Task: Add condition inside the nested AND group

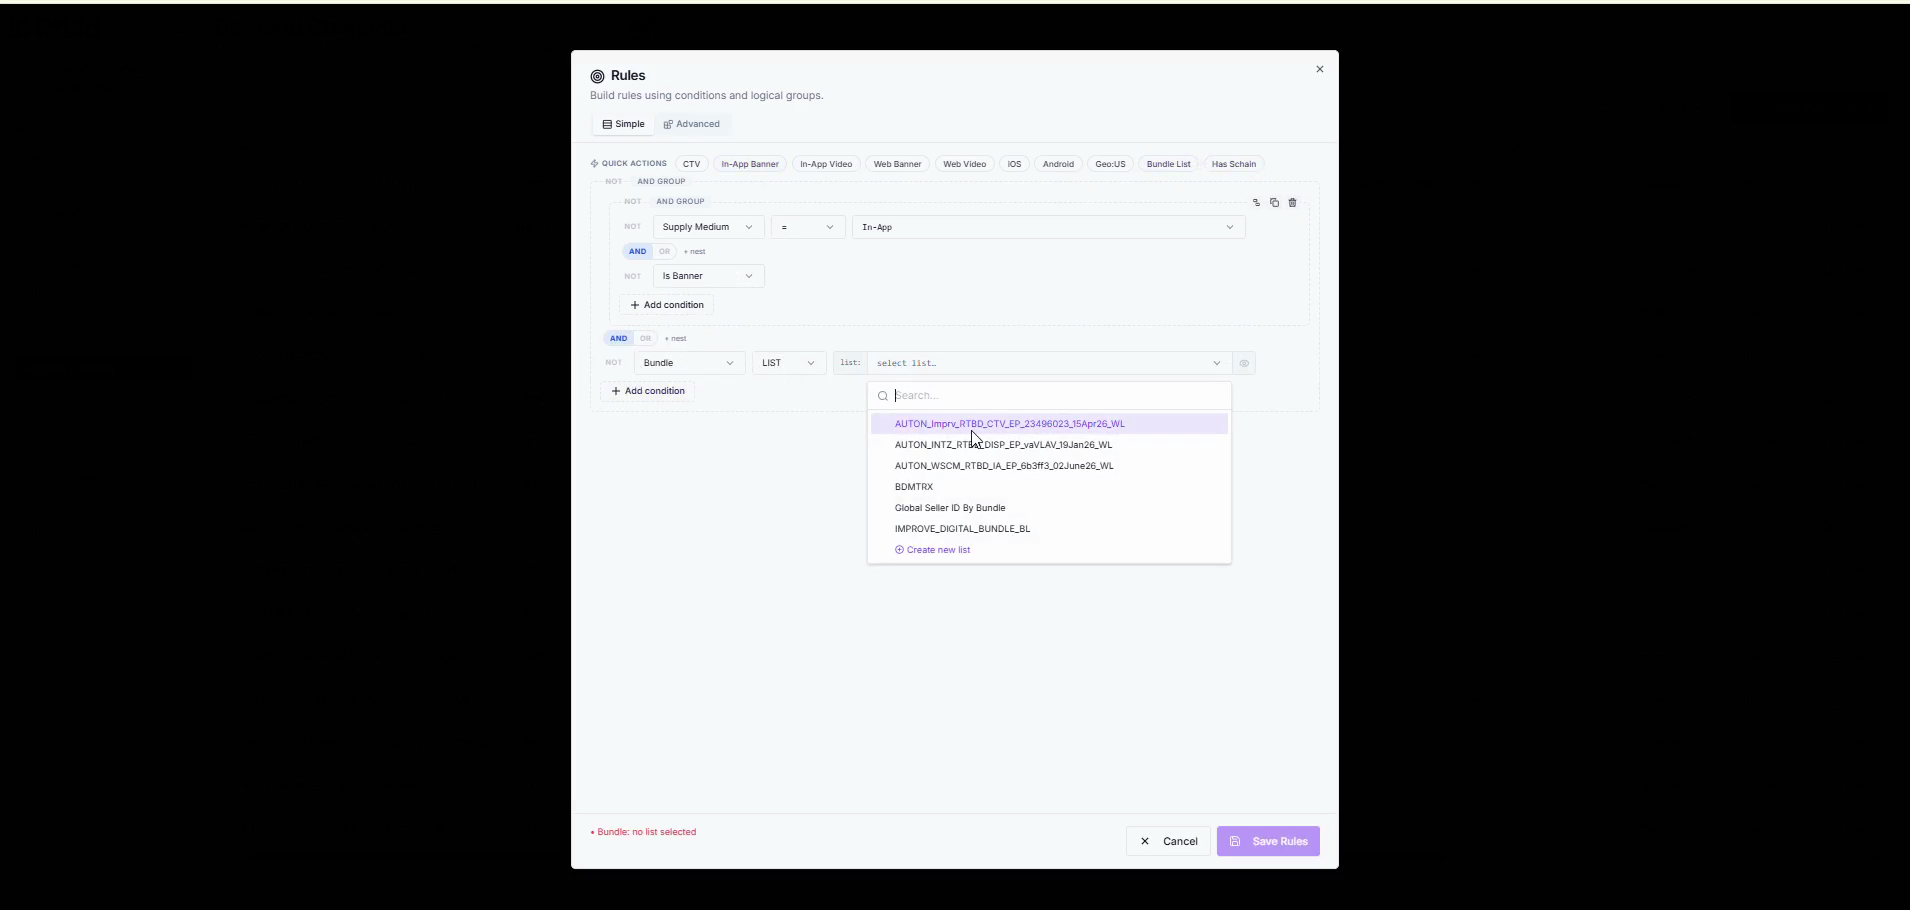Action: click(667, 305)
